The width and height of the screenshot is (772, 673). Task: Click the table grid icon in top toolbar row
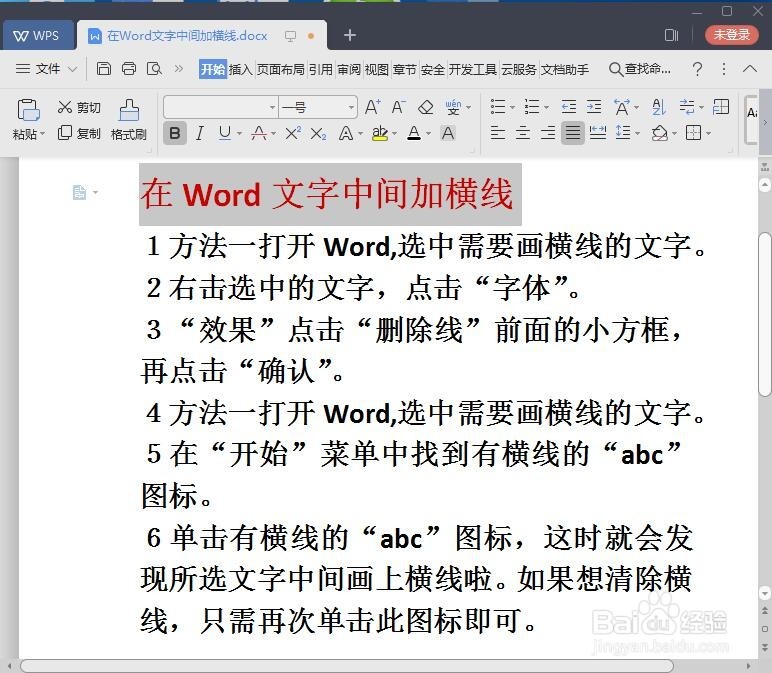pos(721,107)
